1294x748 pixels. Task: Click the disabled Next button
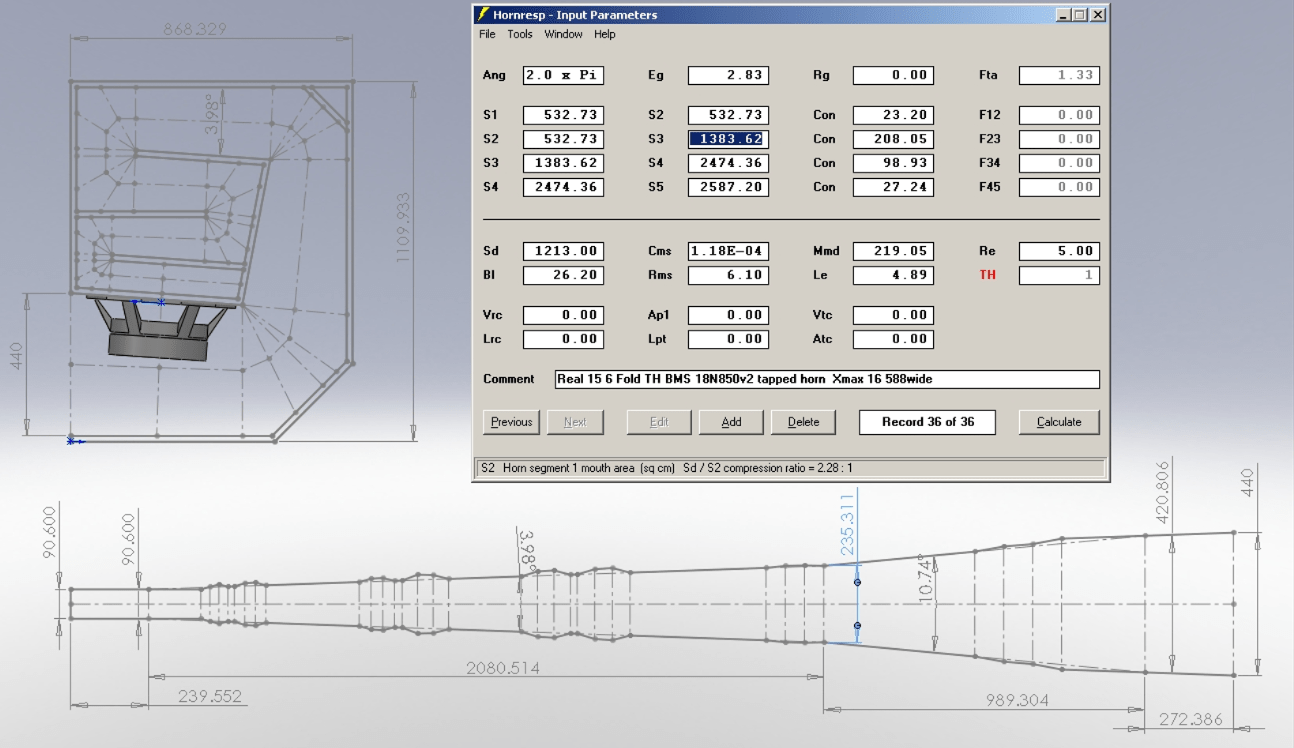click(575, 422)
